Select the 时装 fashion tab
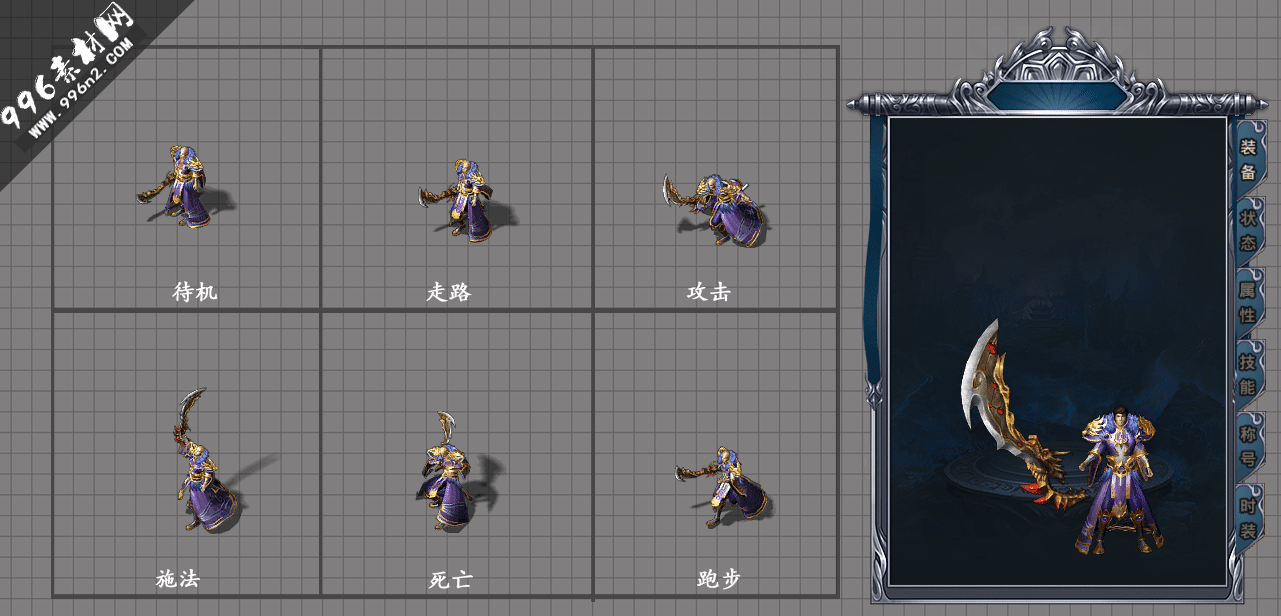The width and height of the screenshot is (1281, 616). pyautogui.click(x=1248, y=517)
